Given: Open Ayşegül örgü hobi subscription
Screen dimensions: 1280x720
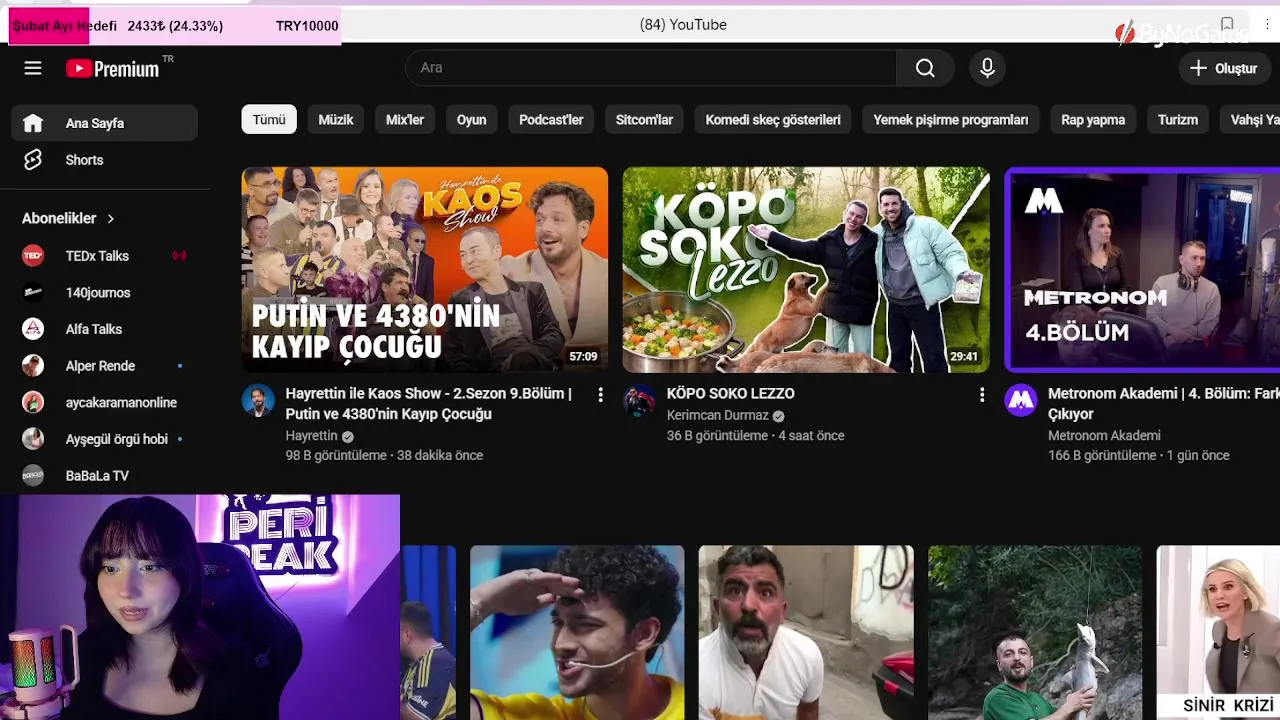Looking at the screenshot, I should pyautogui.click(x=104, y=439).
